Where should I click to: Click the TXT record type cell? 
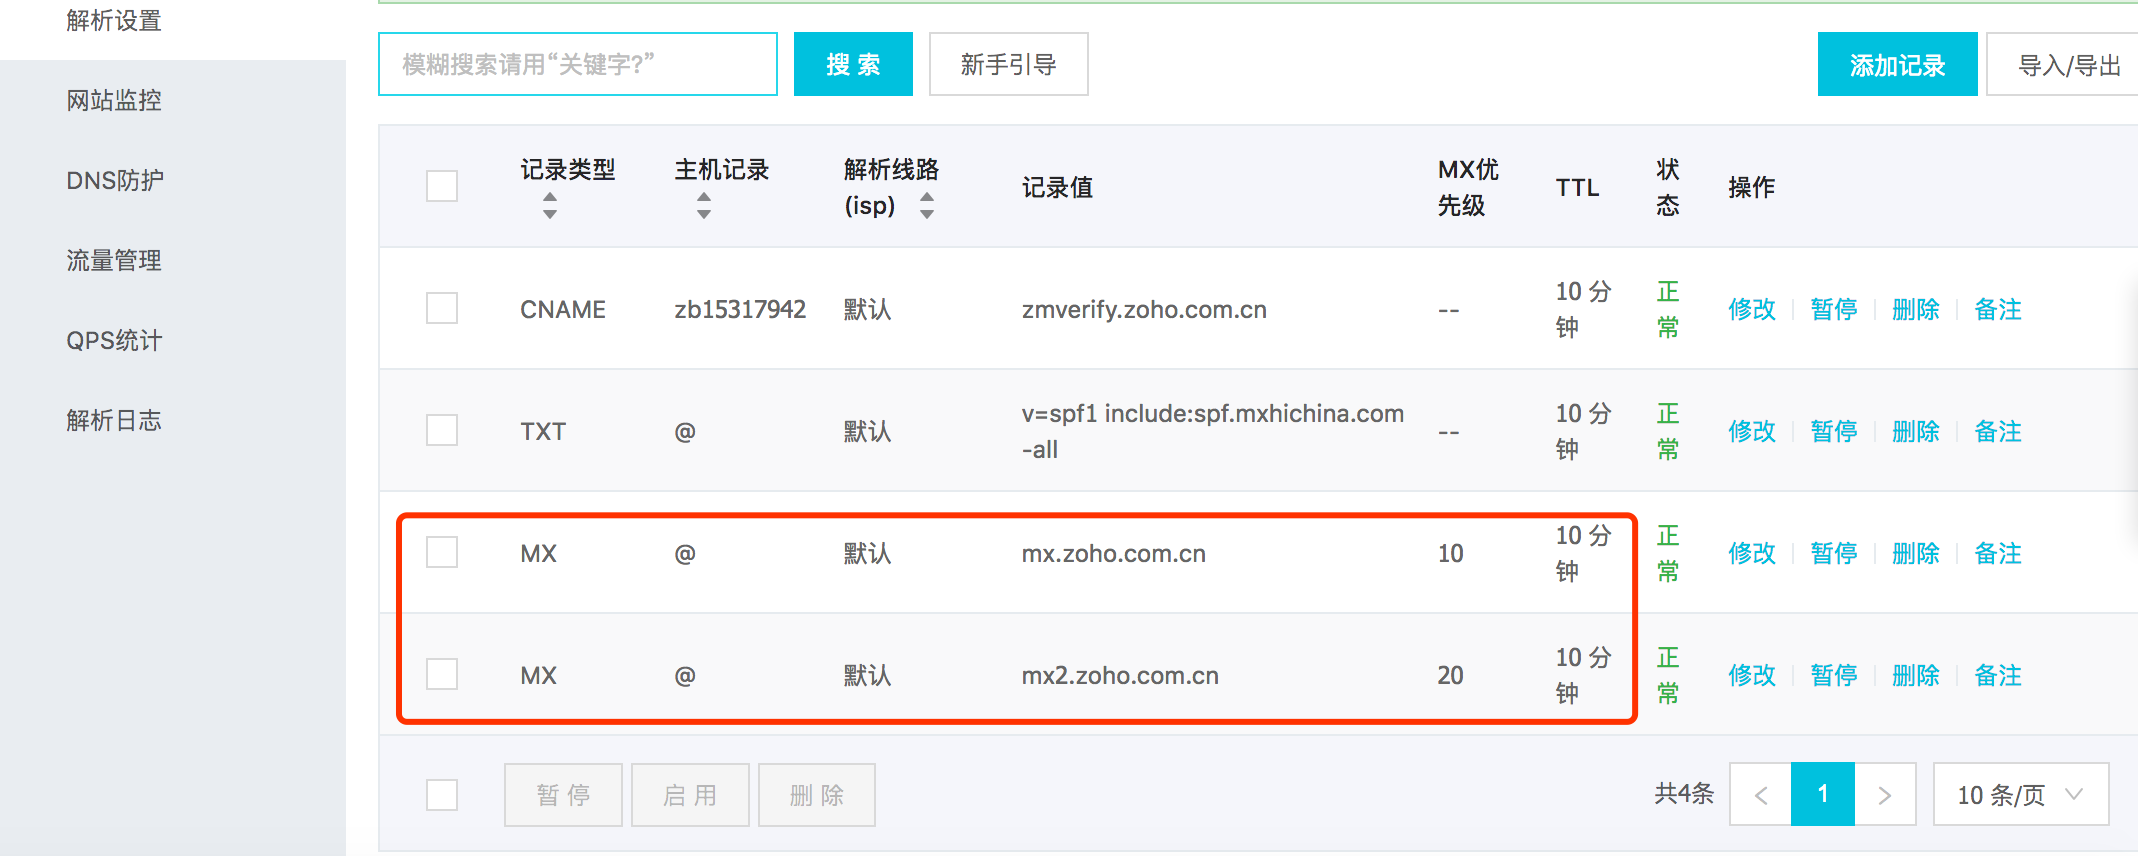(x=543, y=432)
